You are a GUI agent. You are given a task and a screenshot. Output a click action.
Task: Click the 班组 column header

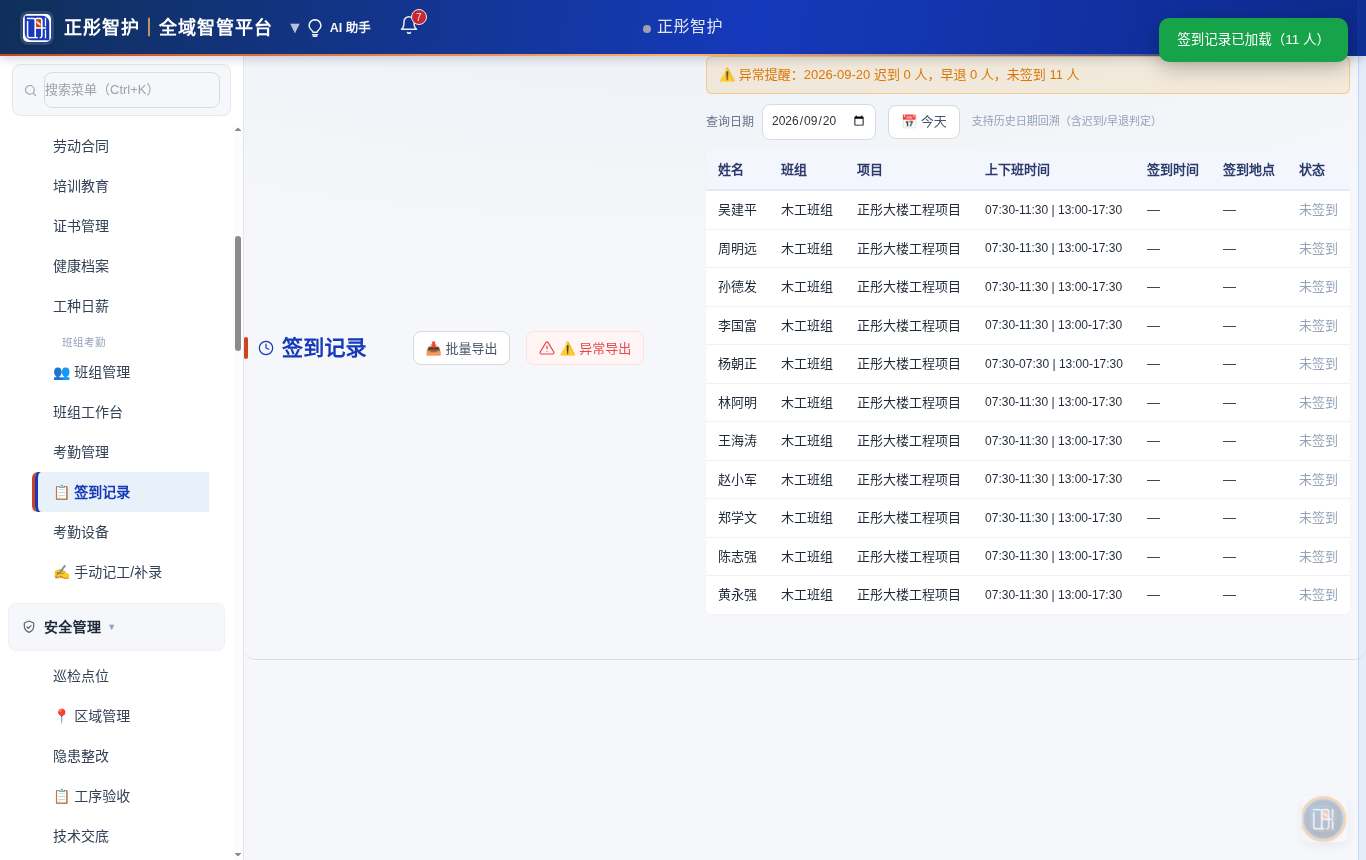click(794, 170)
